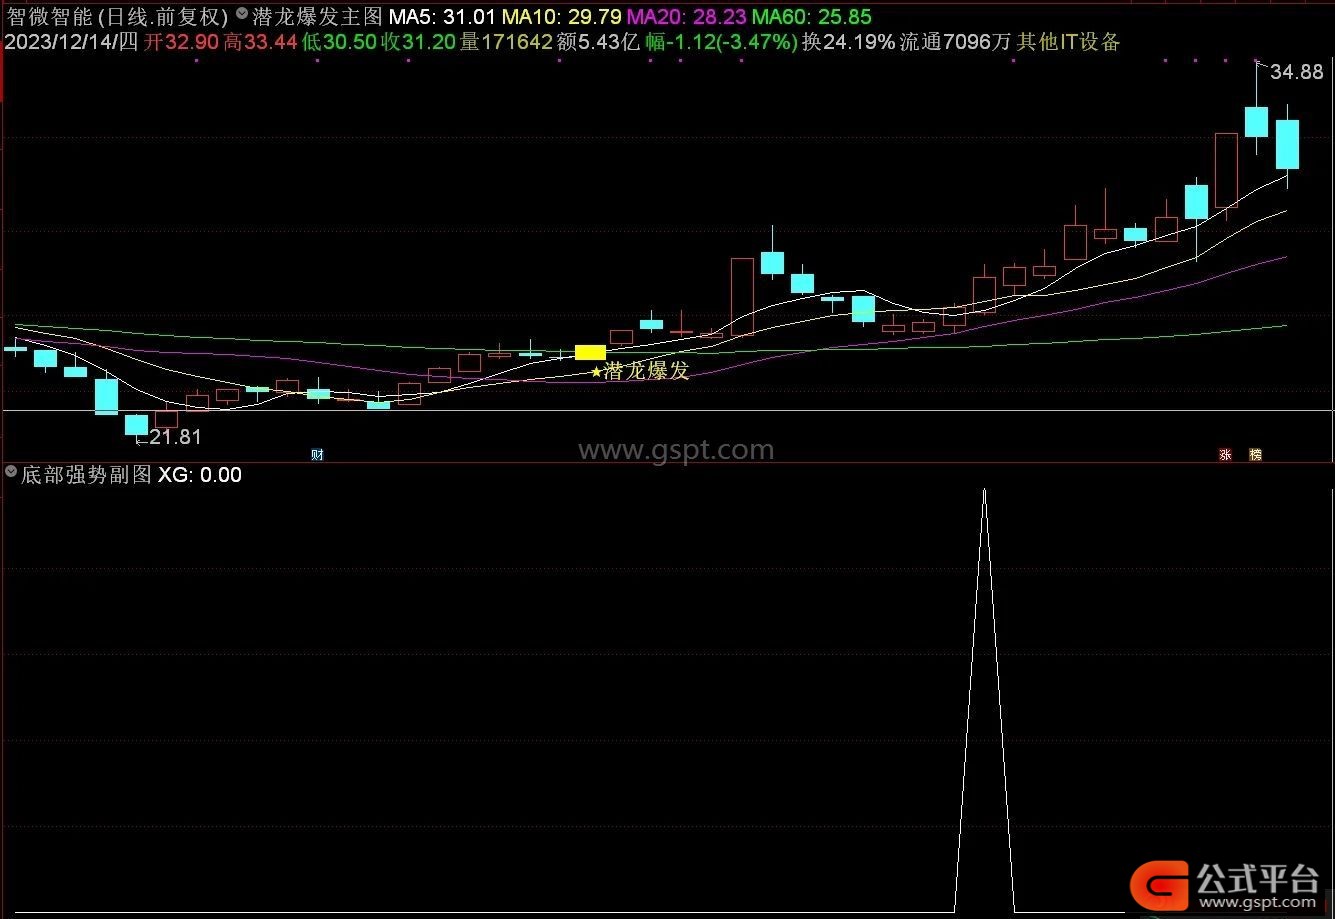Click the 智微智能(日线.前复权) stock title
The image size is (1335, 919).
(x=117, y=17)
